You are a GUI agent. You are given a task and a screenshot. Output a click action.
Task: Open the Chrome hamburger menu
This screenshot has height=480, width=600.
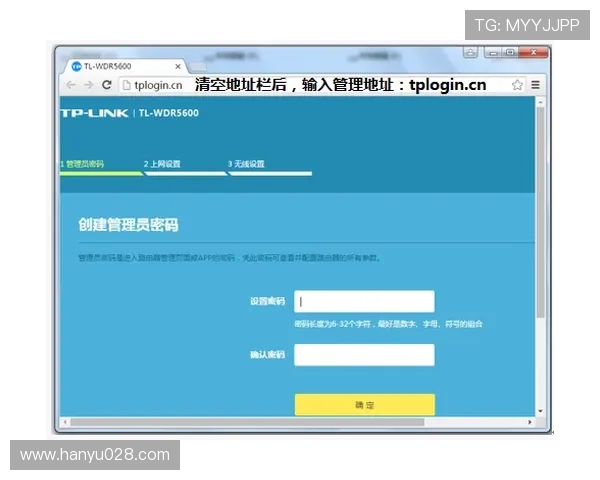pos(535,85)
